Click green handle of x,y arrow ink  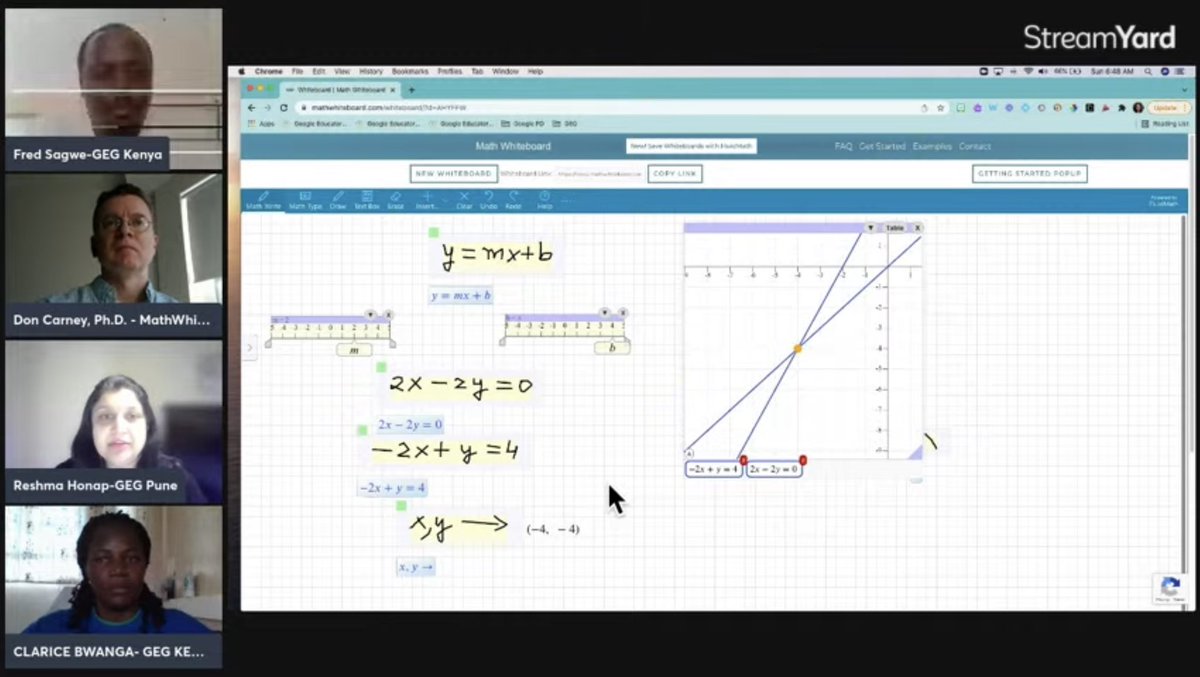[401, 506]
